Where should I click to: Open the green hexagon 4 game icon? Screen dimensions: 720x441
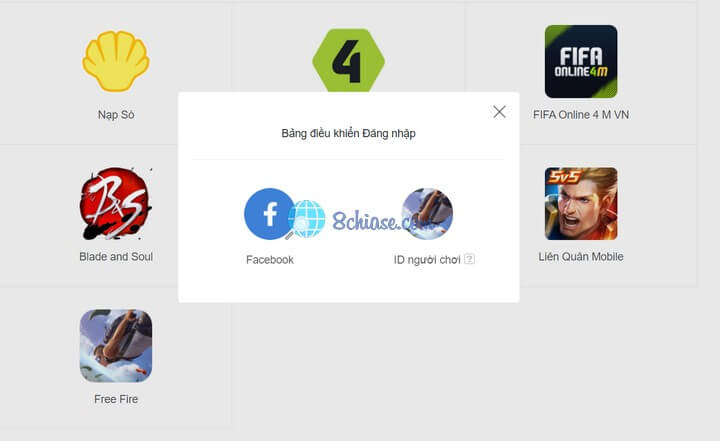pyautogui.click(x=349, y=60)
